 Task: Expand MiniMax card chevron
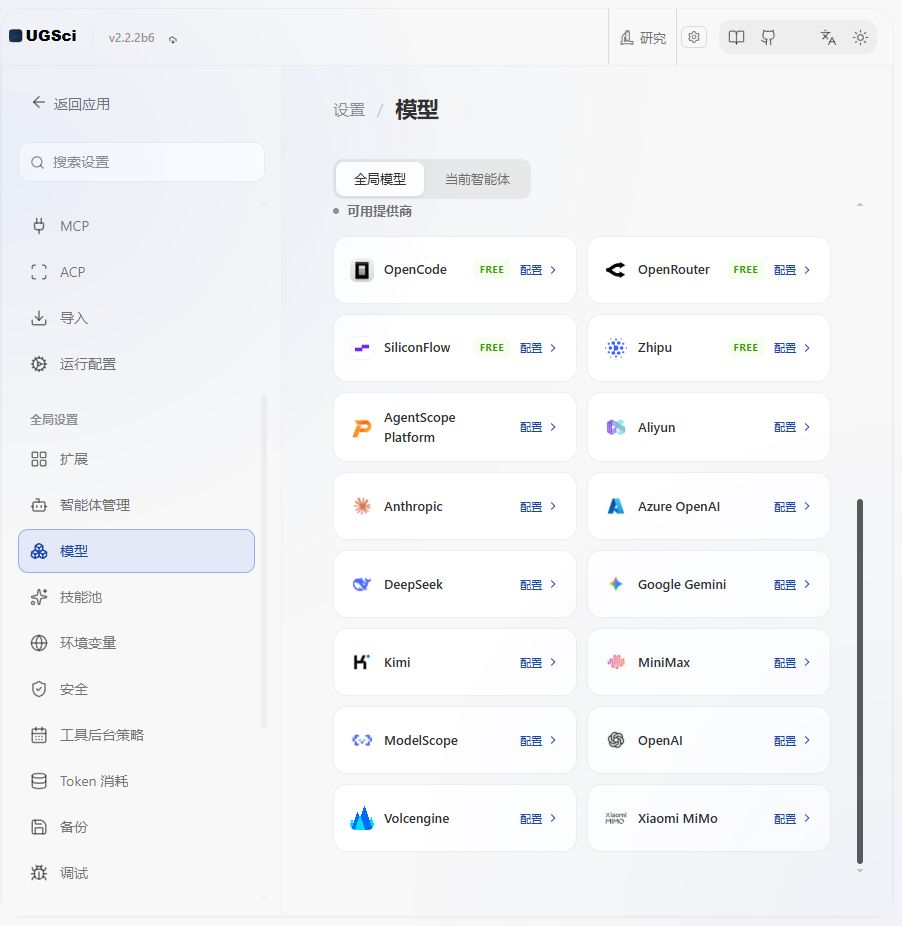pyautogui.click(x=807, y=662)
